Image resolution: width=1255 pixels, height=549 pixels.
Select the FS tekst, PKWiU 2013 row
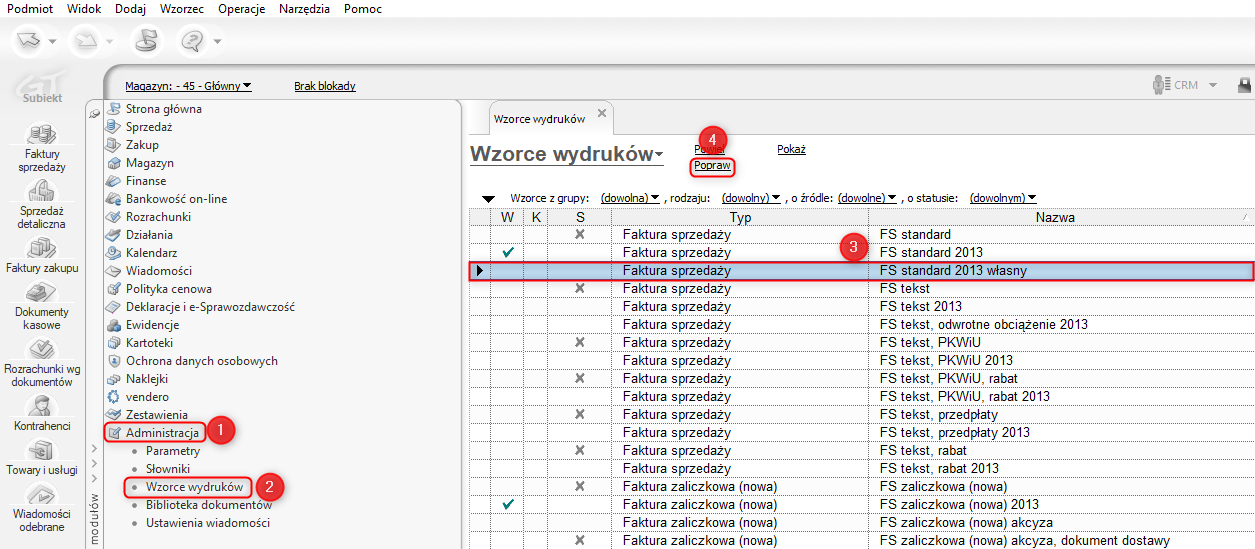point(862,361)
